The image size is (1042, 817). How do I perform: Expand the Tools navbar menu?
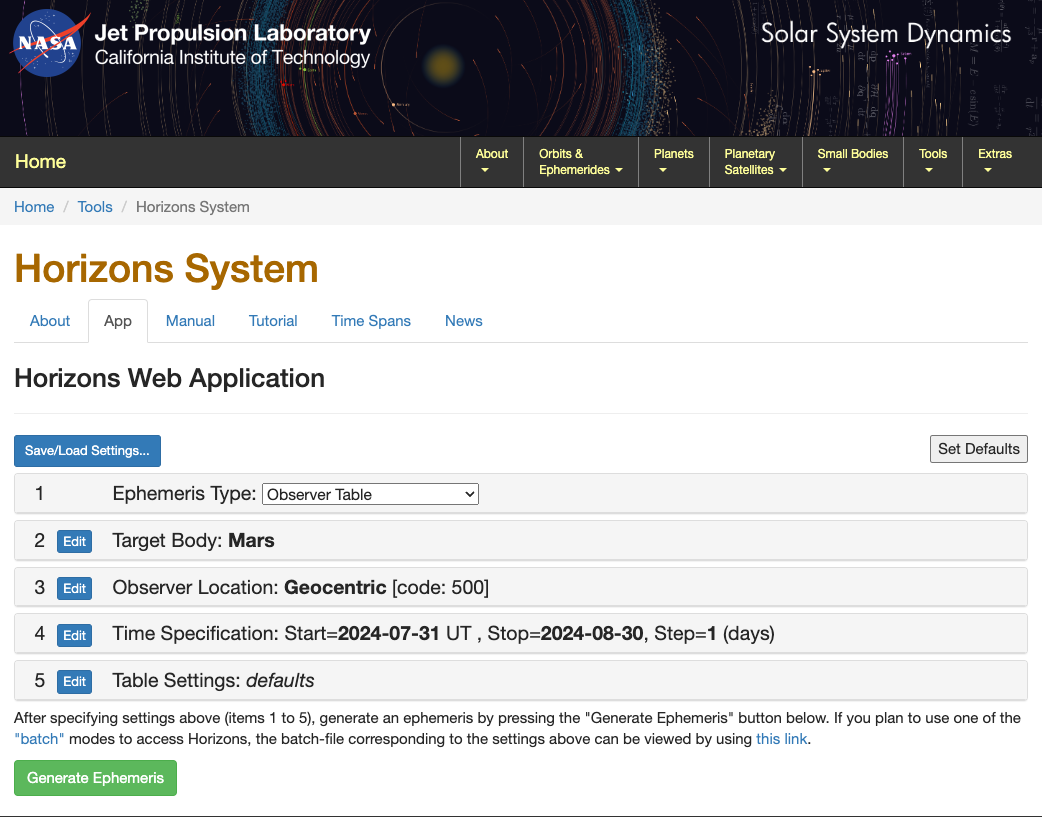[x=932, y=162]
